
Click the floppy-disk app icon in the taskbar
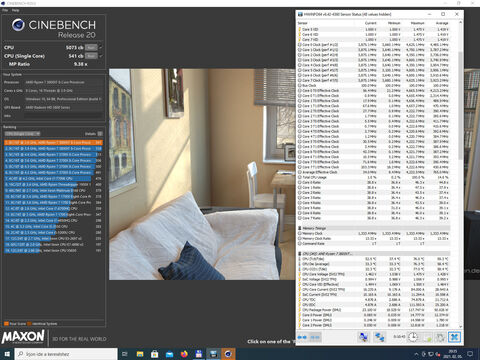tap(199, 354)
